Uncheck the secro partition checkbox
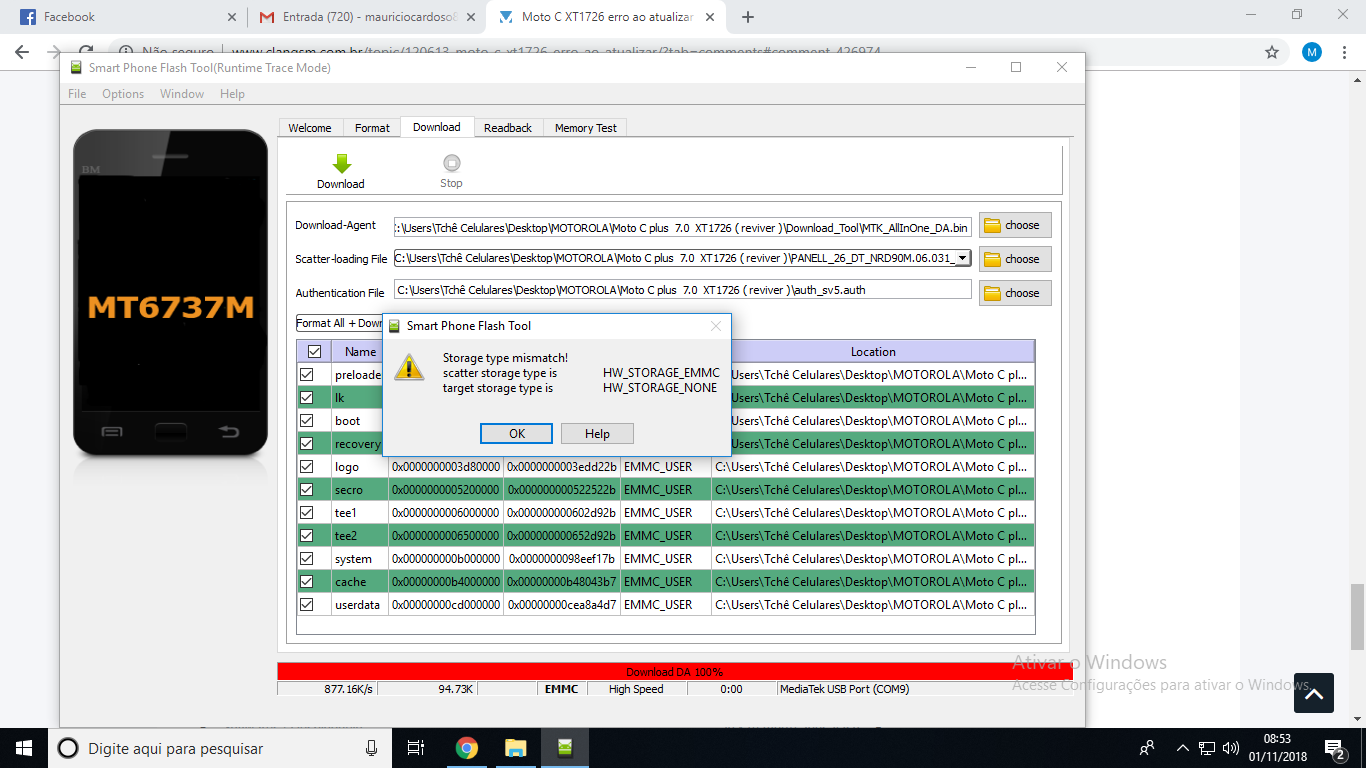The width and height of the screenshot is (1366, 768). click(x=307, y=490)
